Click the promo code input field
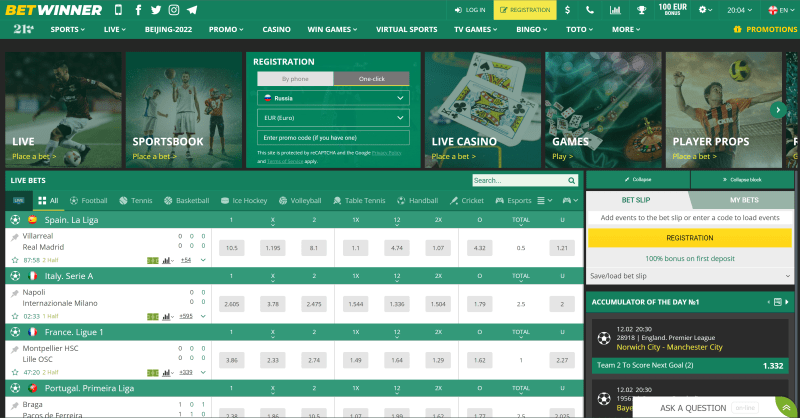This screenshot has height=418, width=800. point(333,138)
